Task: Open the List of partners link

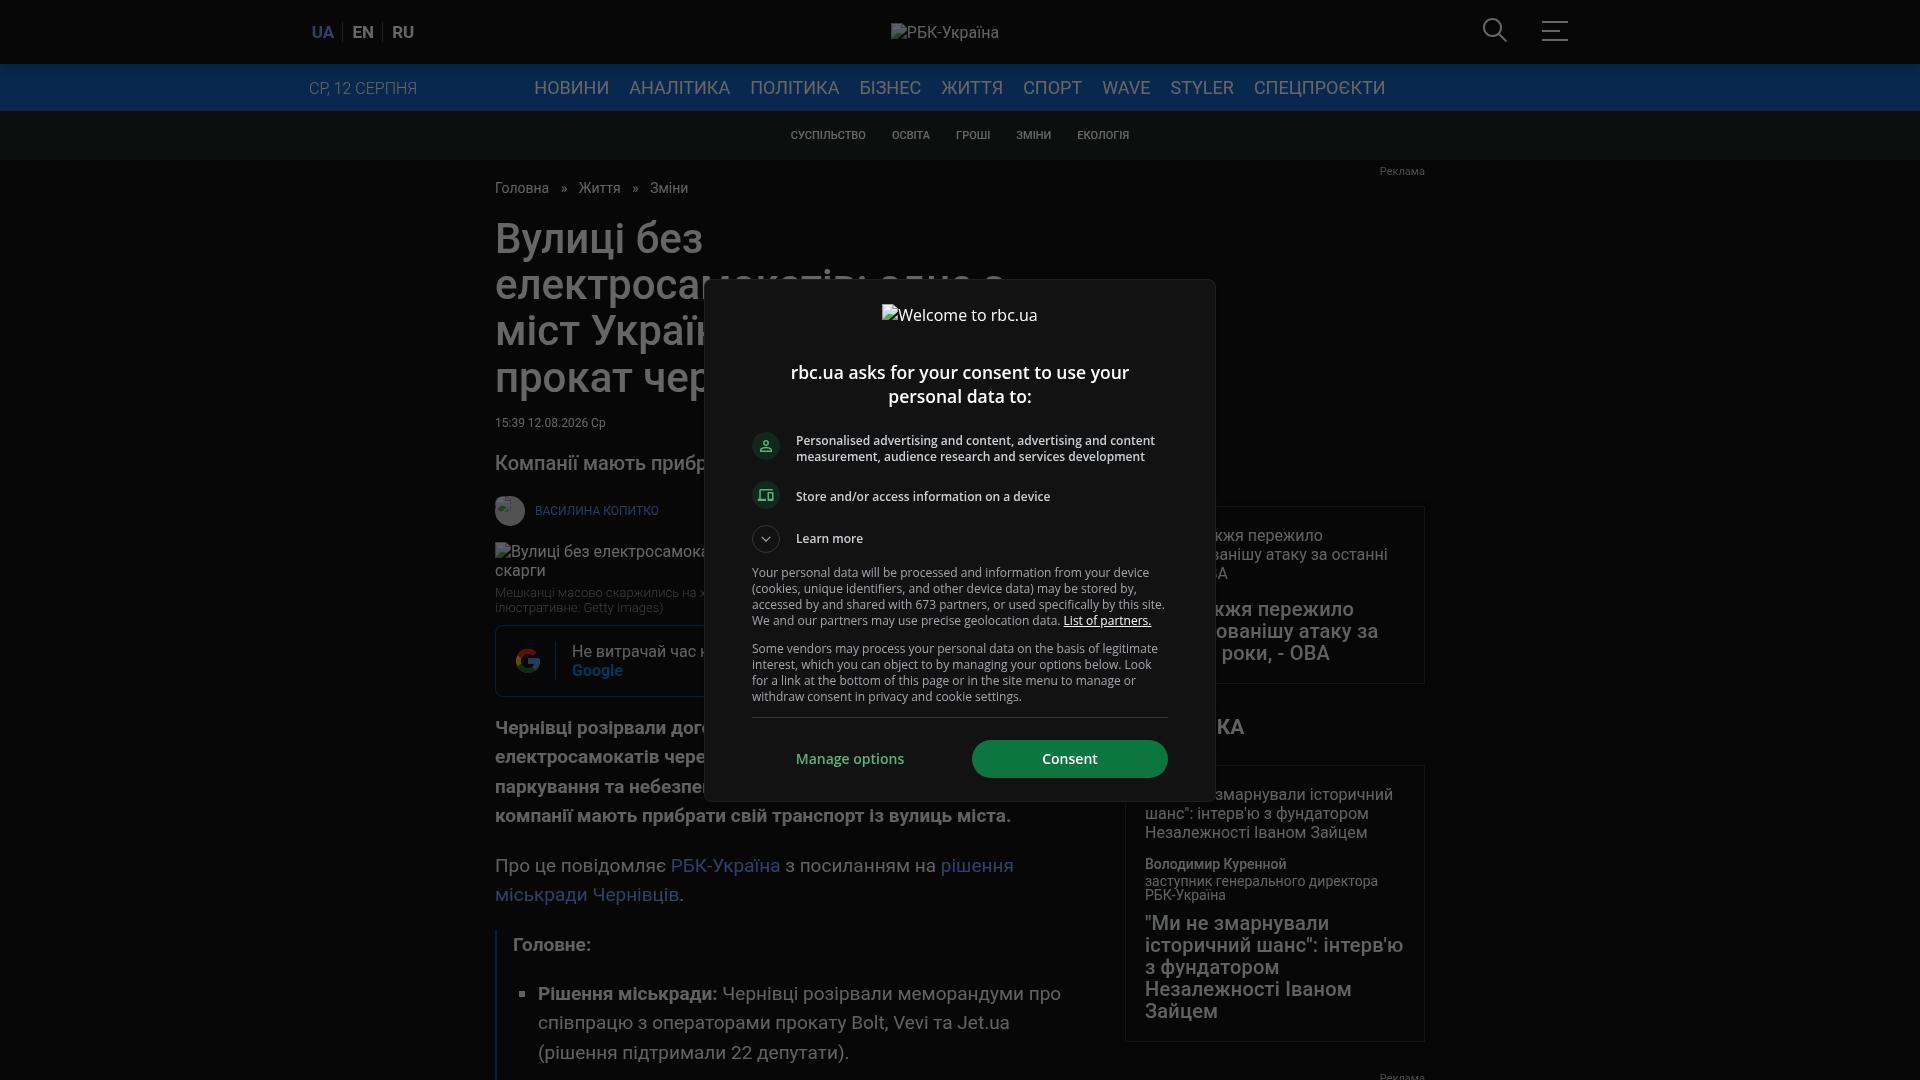Action: pos(1107,621)
